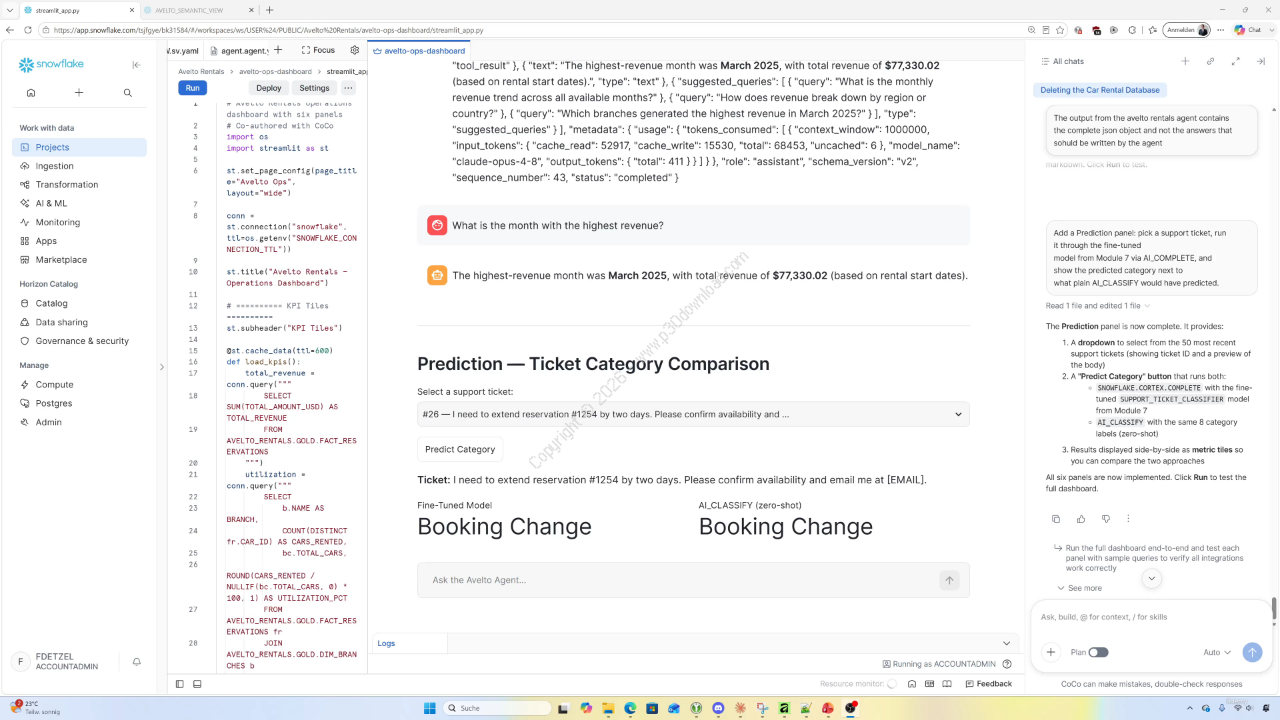
Task: Toggle the left panel layout icon
Action: point(180,684)
